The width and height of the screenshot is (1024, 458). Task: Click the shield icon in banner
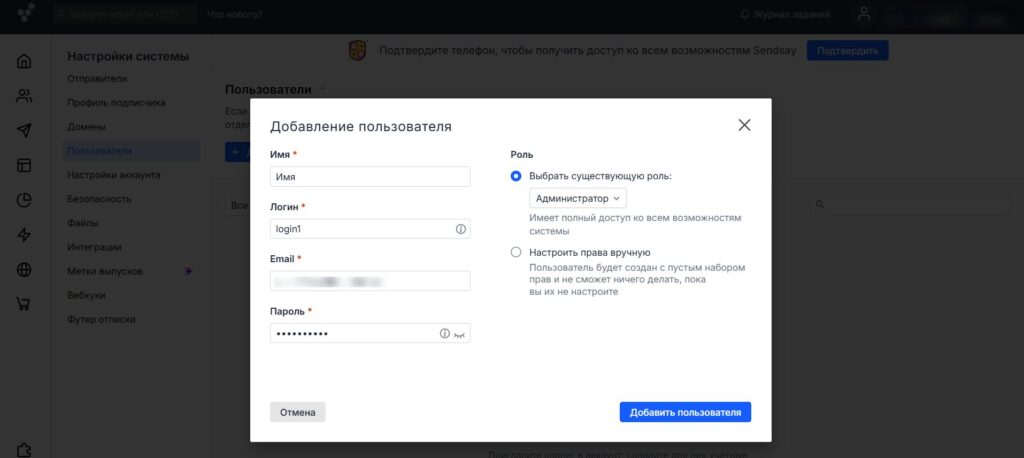pyautogui.click(x=357, y=50)
